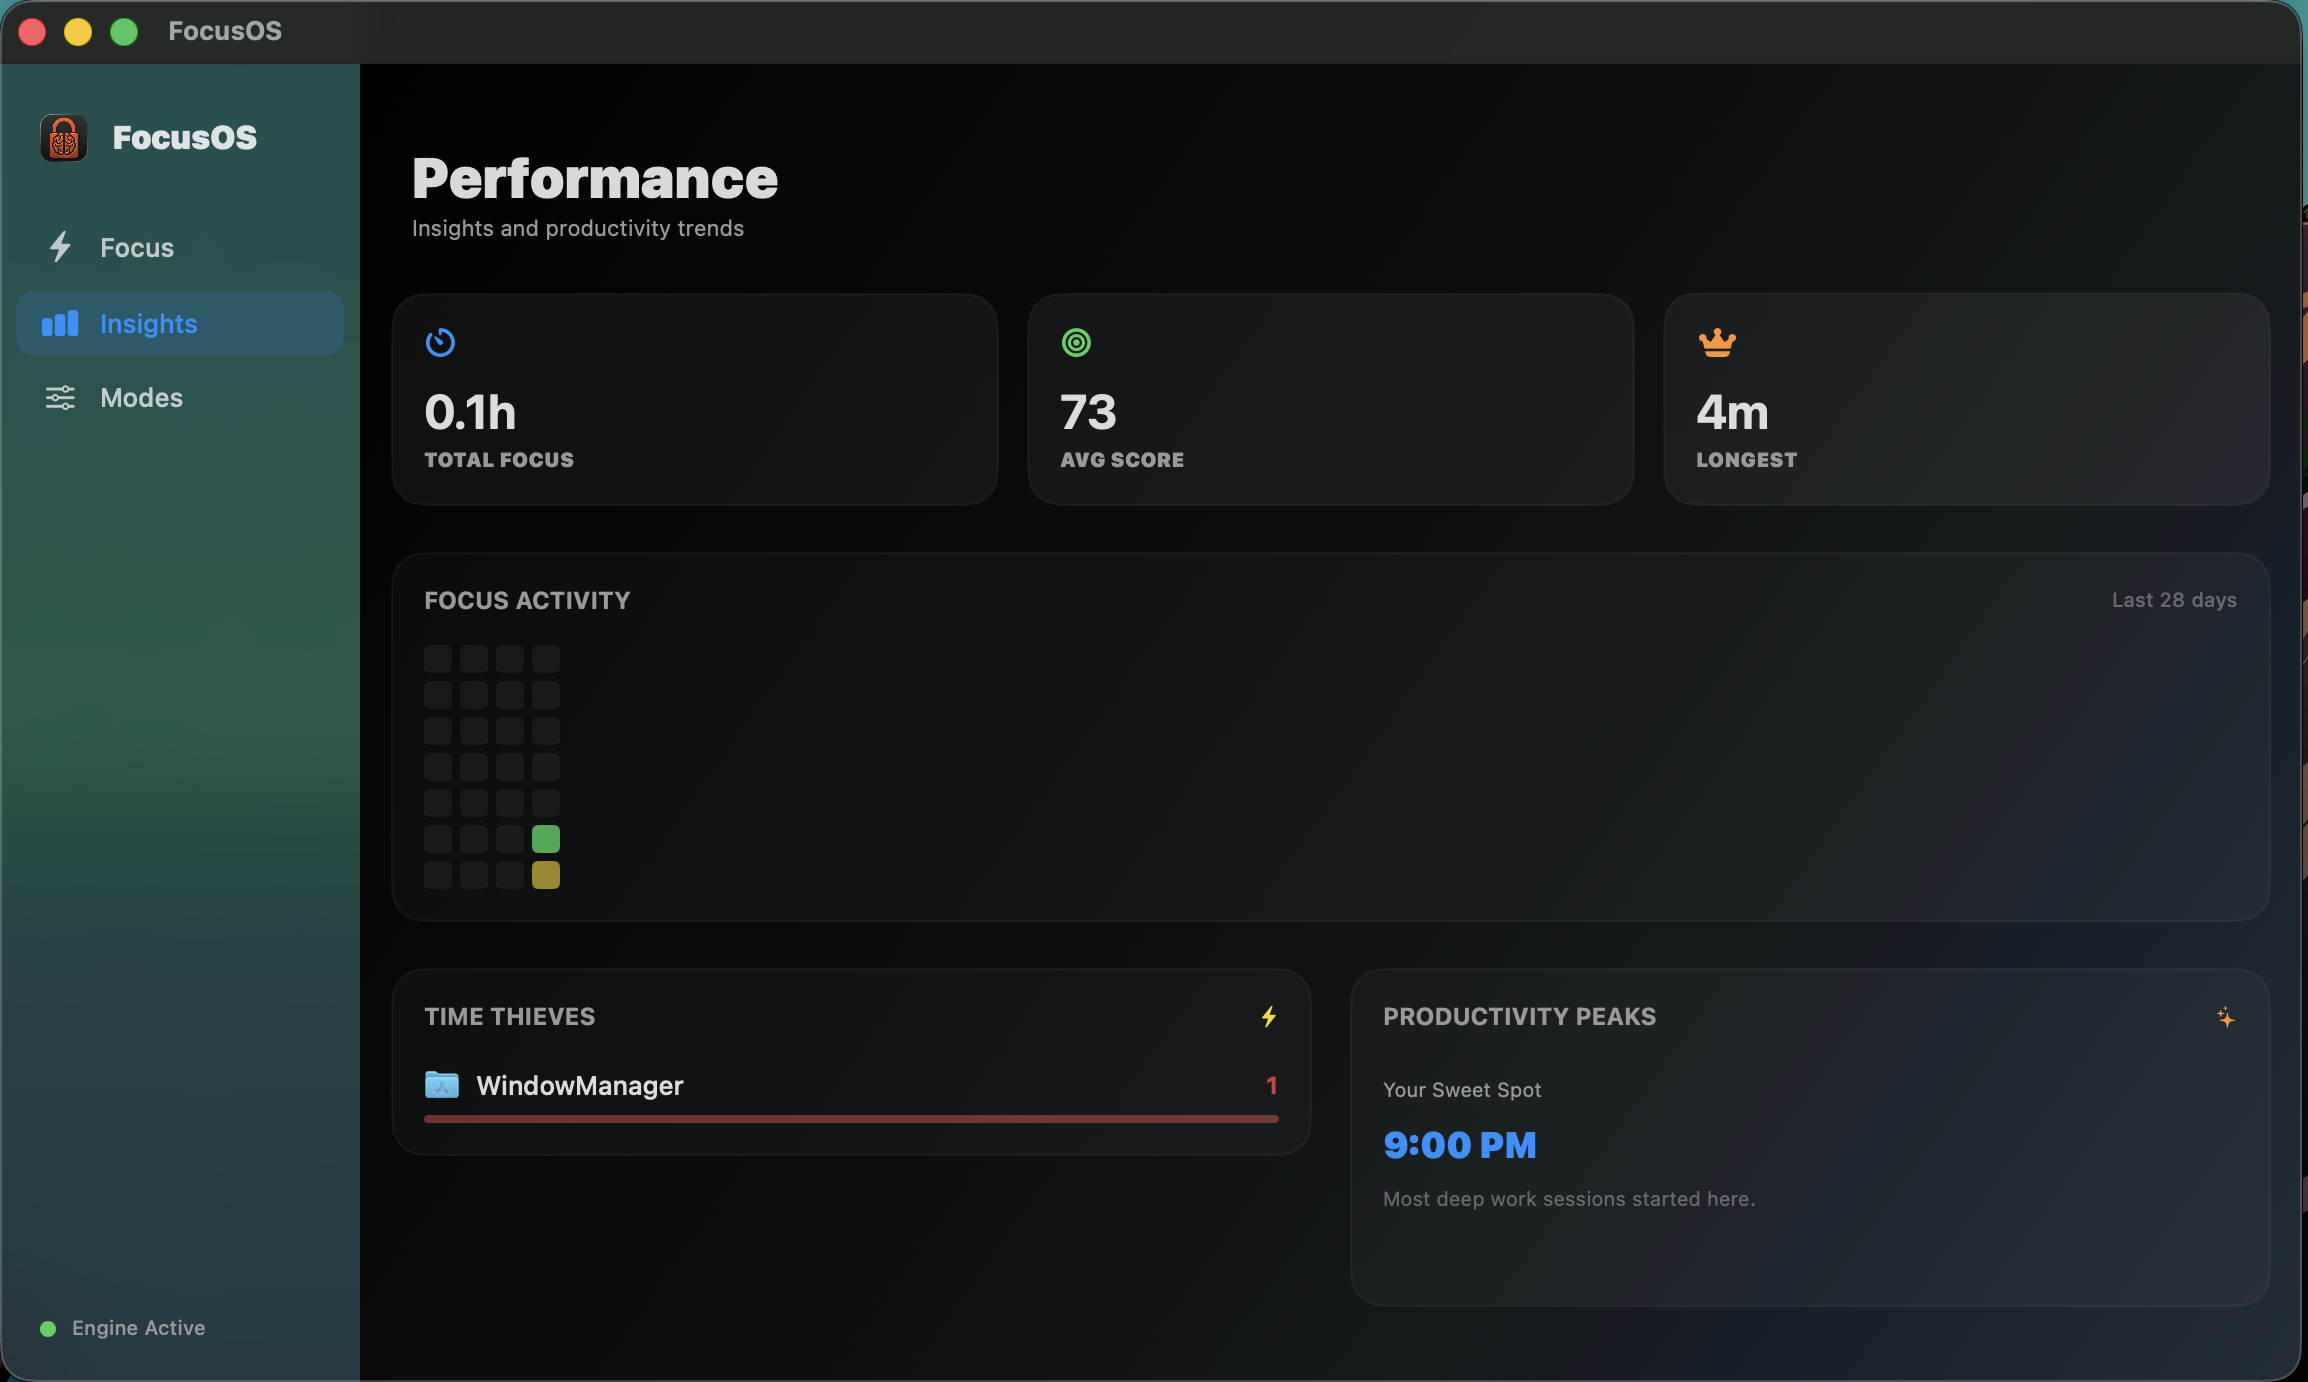
Task: Click the sparkle icon in Productivity Peaks
Action: [2226, 1017]
